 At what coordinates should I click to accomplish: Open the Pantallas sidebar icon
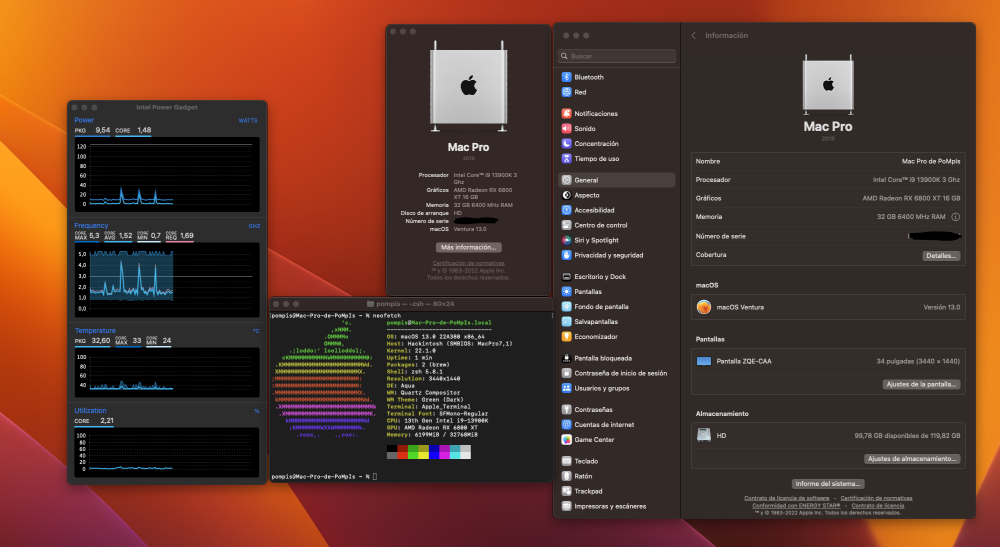(566, 291)
